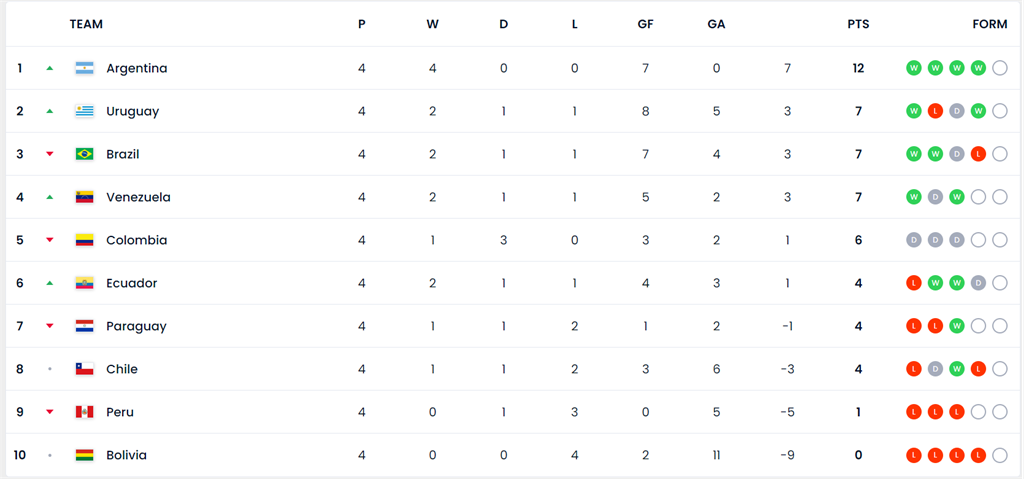Click the PTS column header
The image size is (1024, 479).
pyautogui.click(x=858, y=24)
